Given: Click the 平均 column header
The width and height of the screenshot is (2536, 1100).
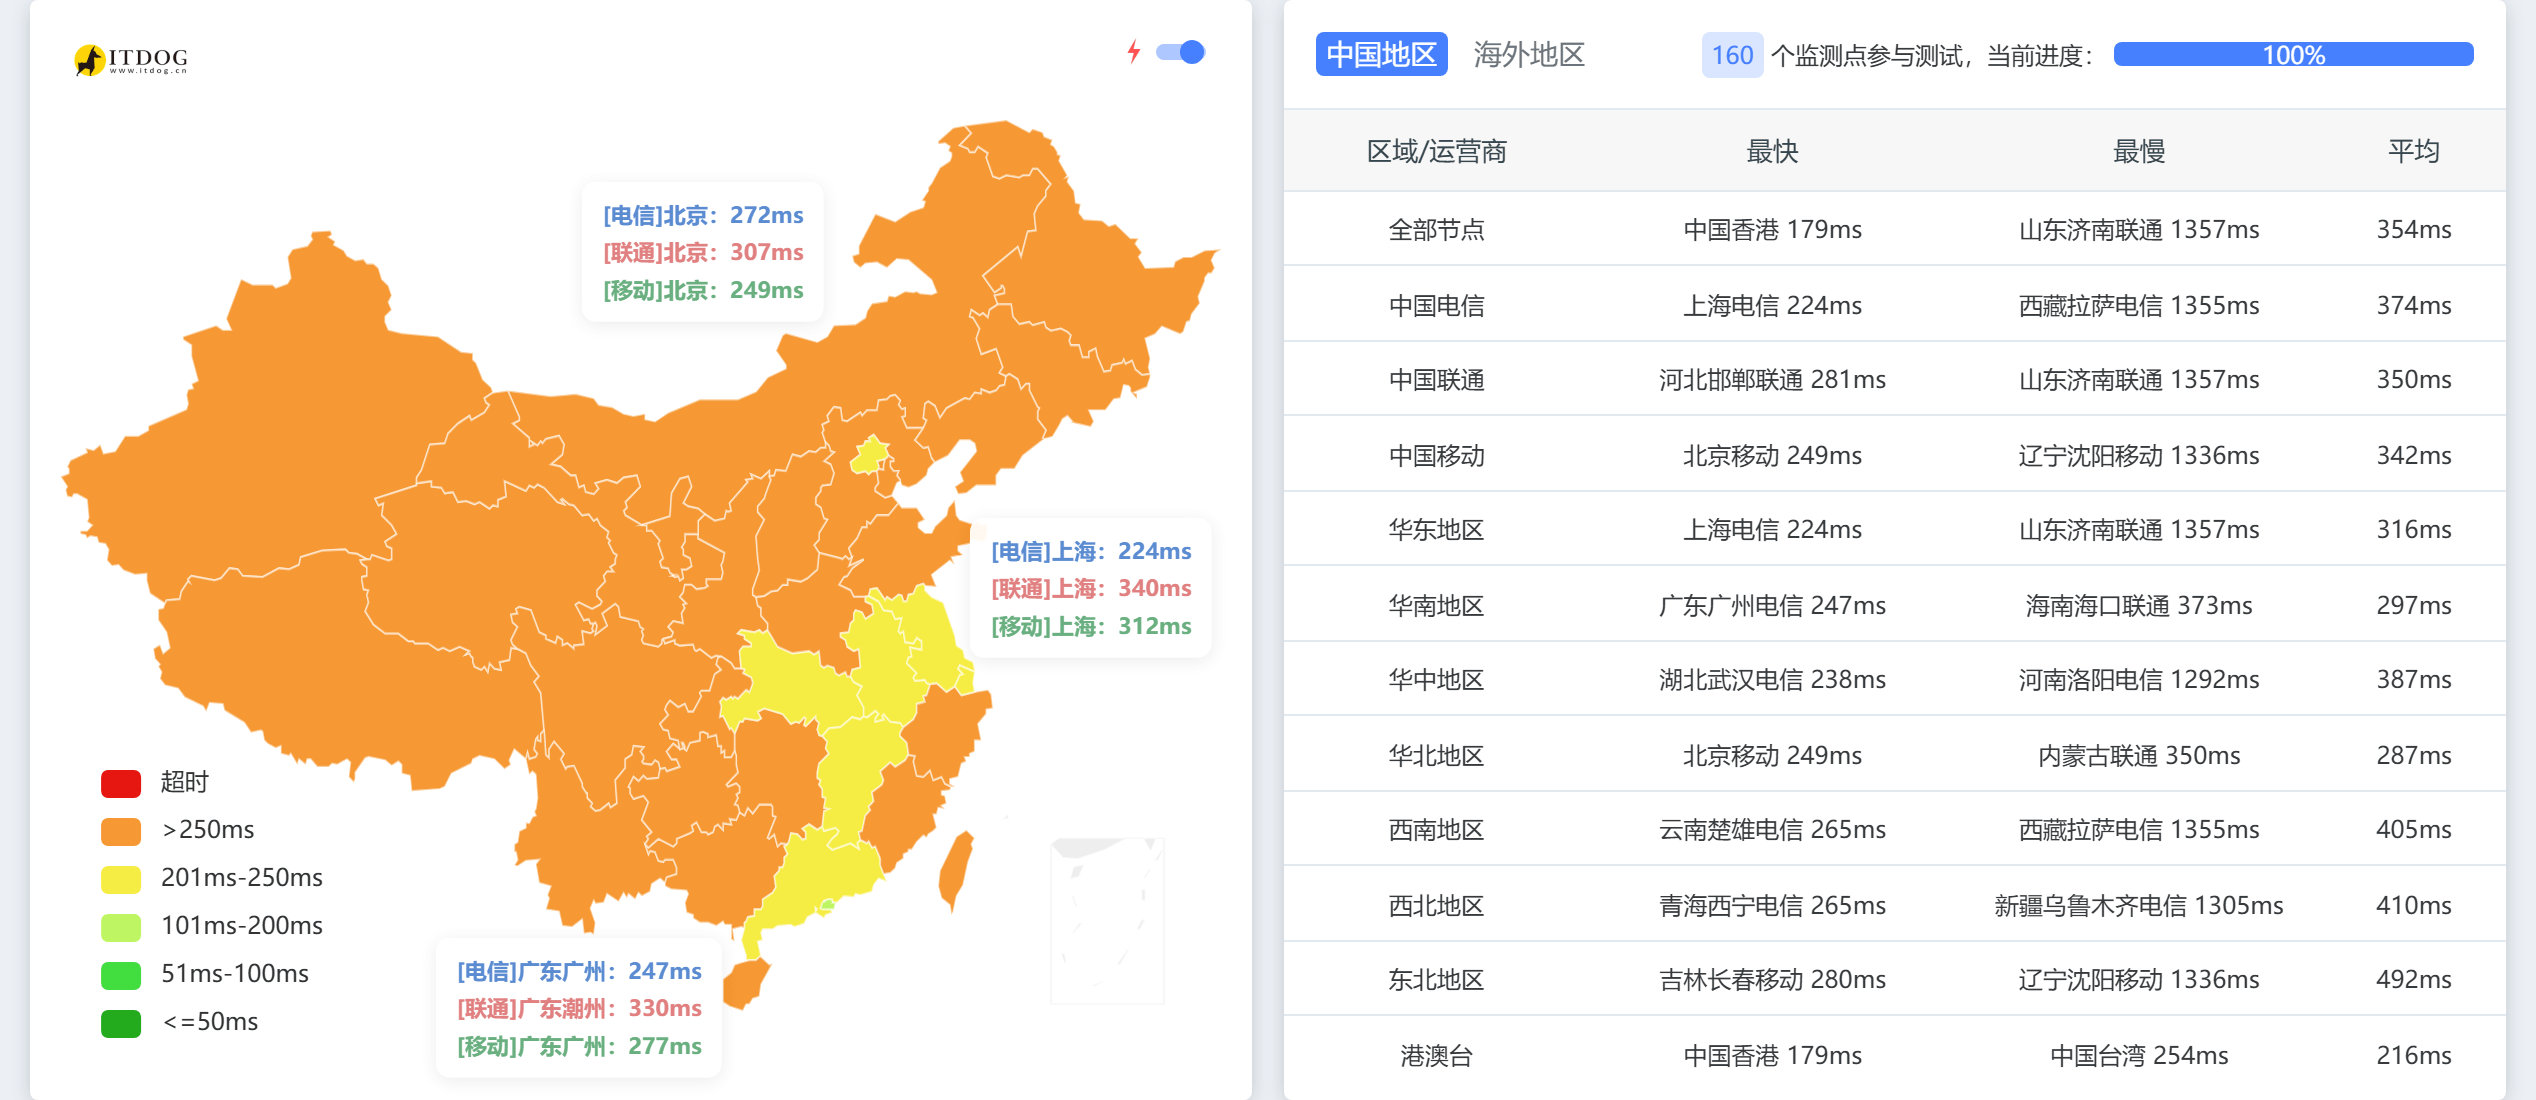Looking at the screenshot, I should (2413, 151).
